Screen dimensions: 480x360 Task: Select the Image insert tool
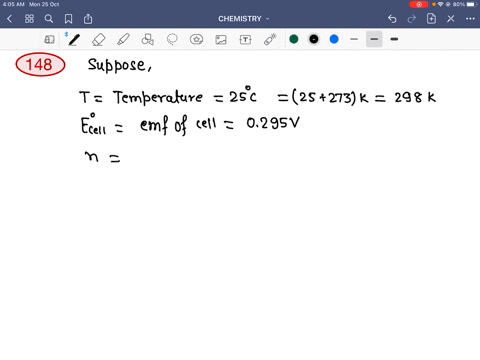point(221,40)
